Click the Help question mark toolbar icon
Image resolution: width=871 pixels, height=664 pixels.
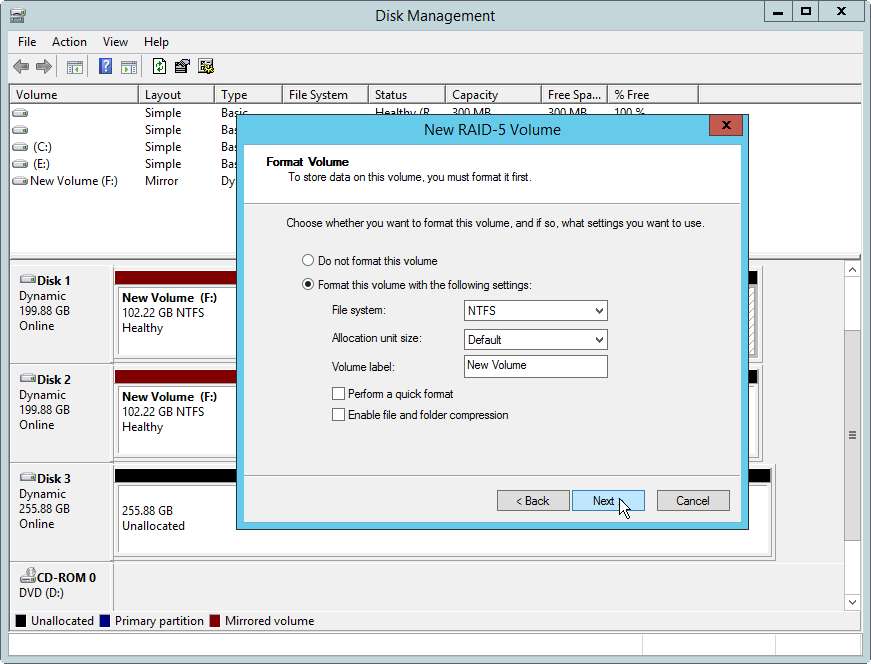[105, 66]
